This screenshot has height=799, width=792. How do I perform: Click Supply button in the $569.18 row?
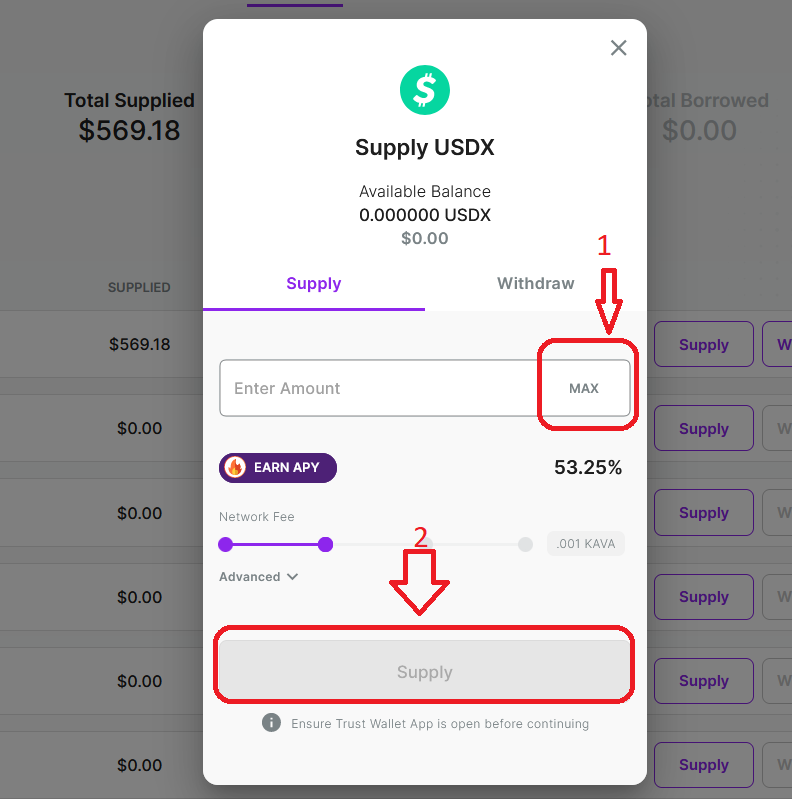pos(704,344)
